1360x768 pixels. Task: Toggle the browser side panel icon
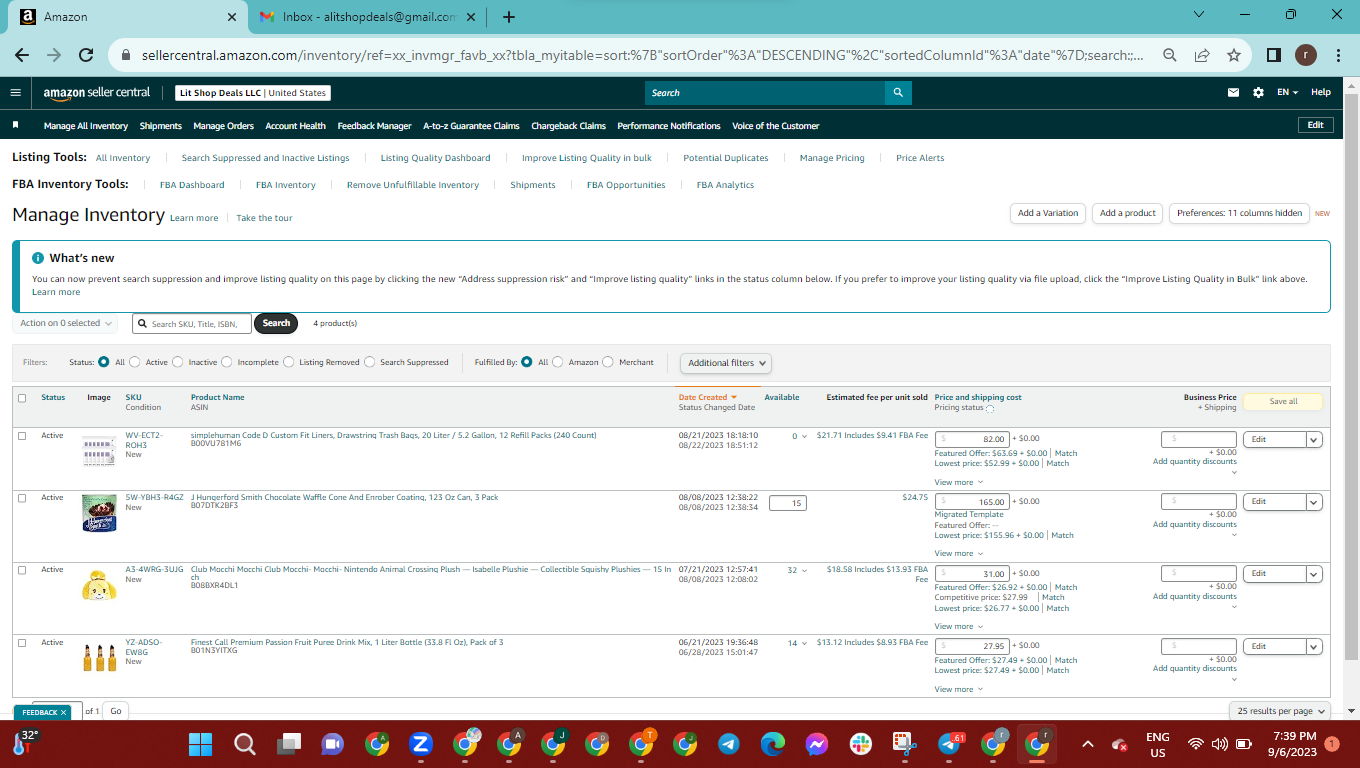tap(1273, 56)
